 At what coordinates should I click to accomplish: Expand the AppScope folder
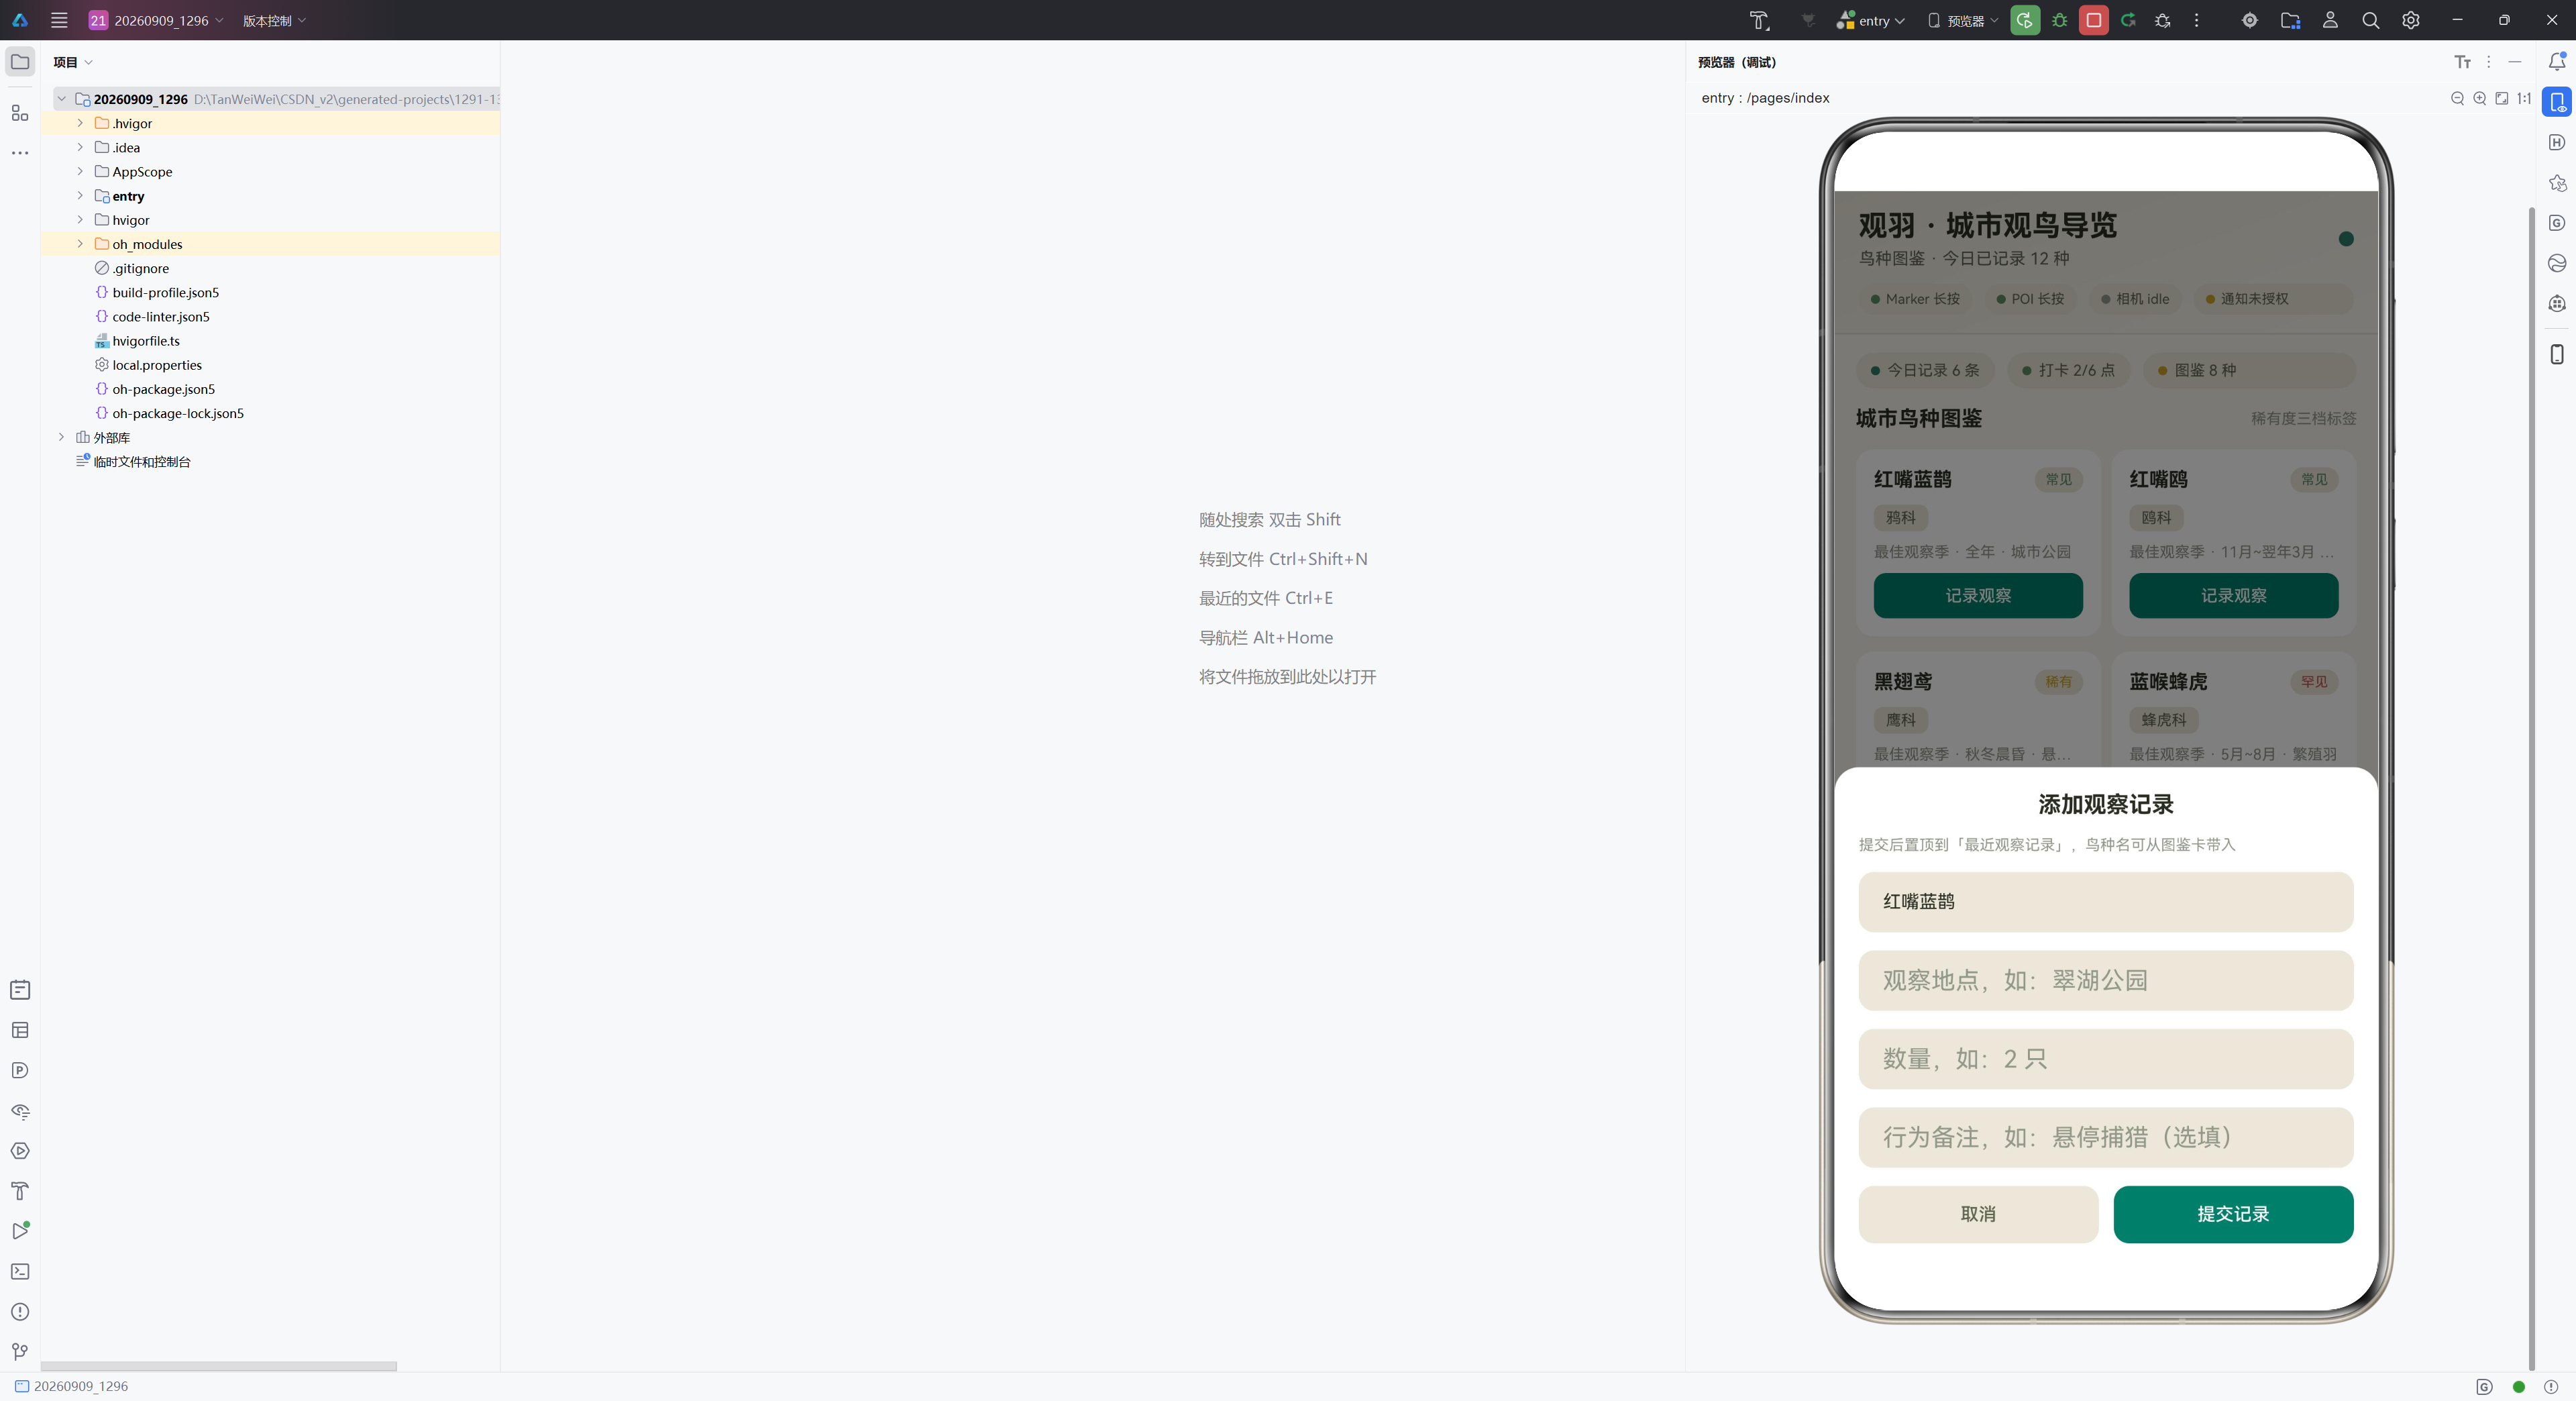pos(80,171)
